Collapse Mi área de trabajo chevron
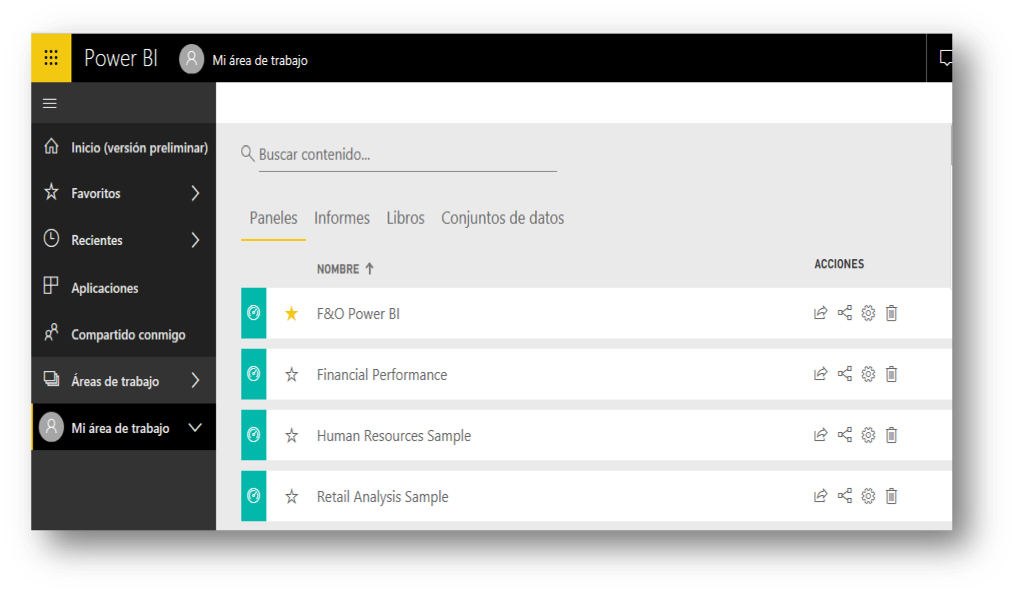Screen dimensions: 1016x593 (x=195, y=428)
